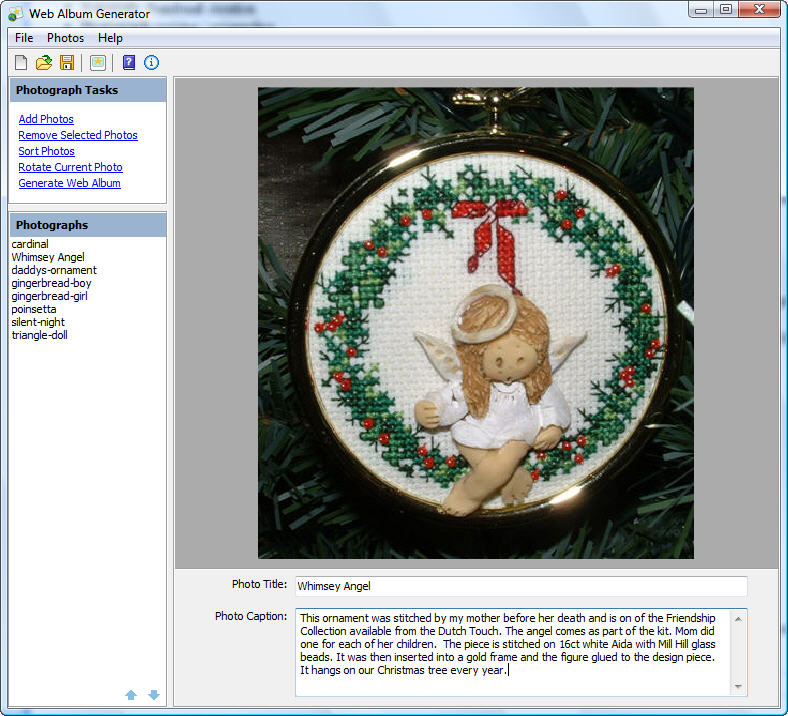Open the Photos menu

(65, 38)
